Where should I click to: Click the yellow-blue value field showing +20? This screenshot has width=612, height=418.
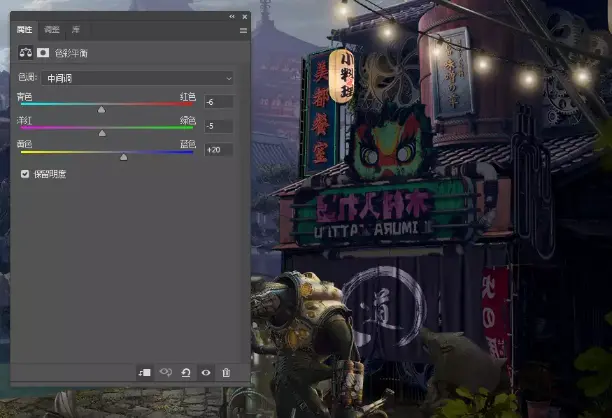[219, 150]
